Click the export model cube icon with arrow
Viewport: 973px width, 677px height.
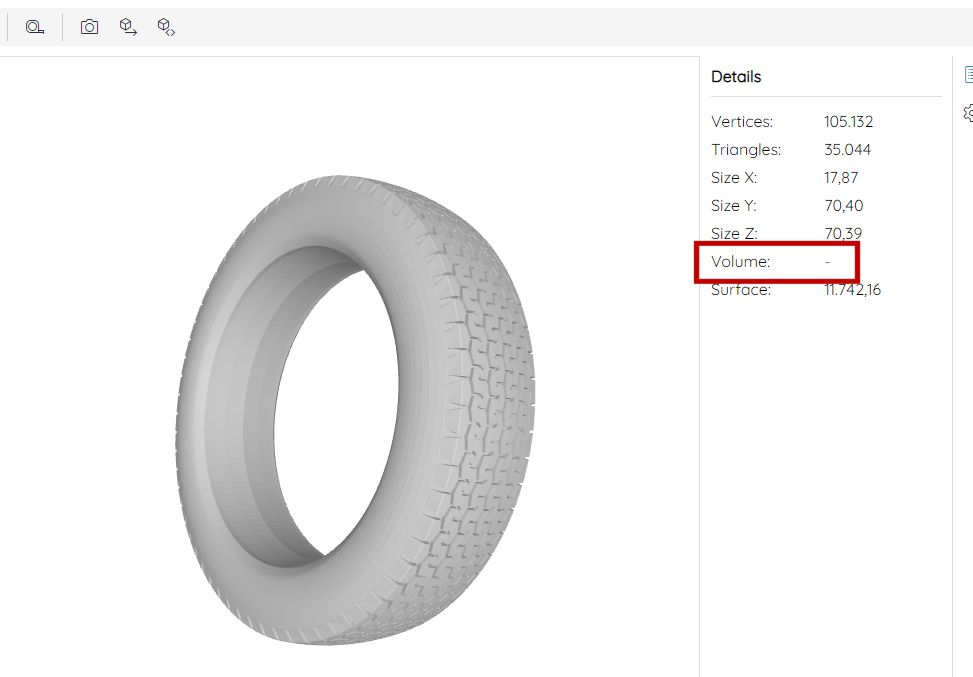tap(127, 27)
